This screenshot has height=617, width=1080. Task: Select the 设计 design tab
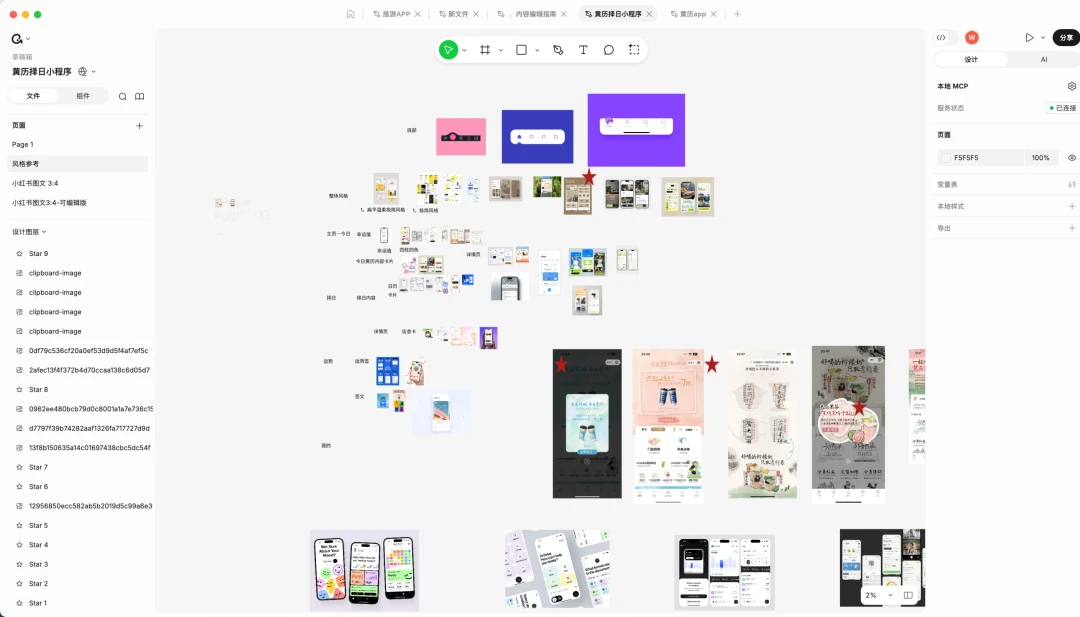971,59
